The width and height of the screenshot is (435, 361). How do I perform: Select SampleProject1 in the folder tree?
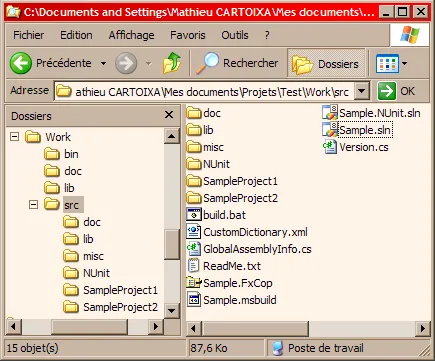click(120, 290)
